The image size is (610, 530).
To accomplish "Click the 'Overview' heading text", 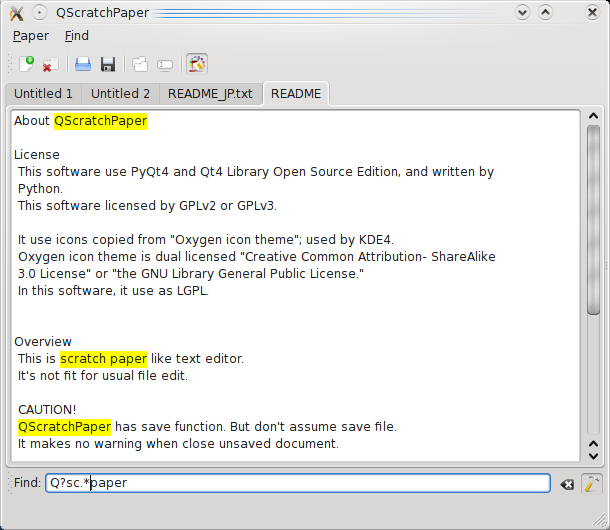I will pos(43,342).
